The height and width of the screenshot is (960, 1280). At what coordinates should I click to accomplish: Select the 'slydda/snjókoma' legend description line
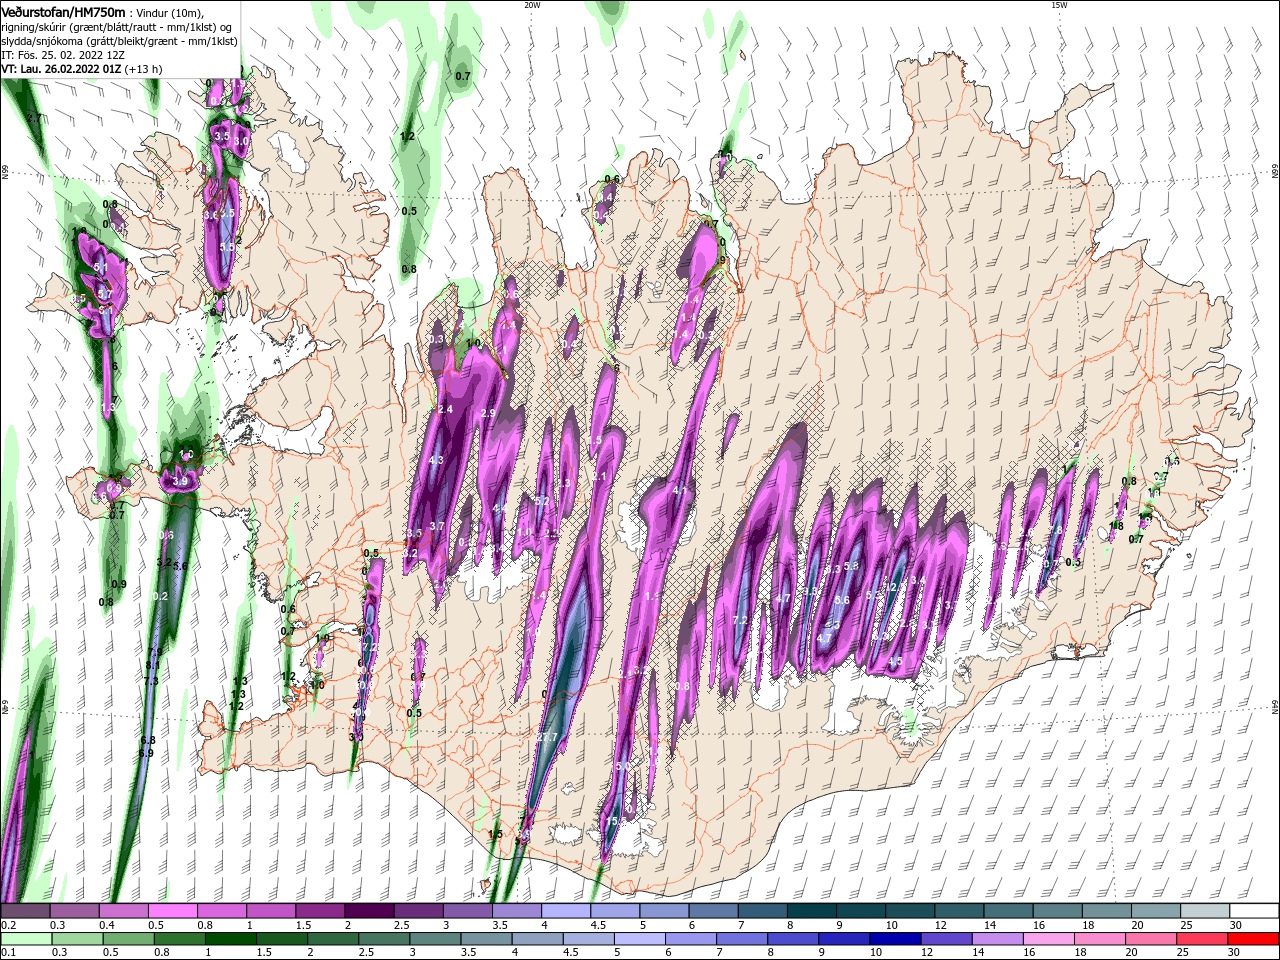coord(119,41)
